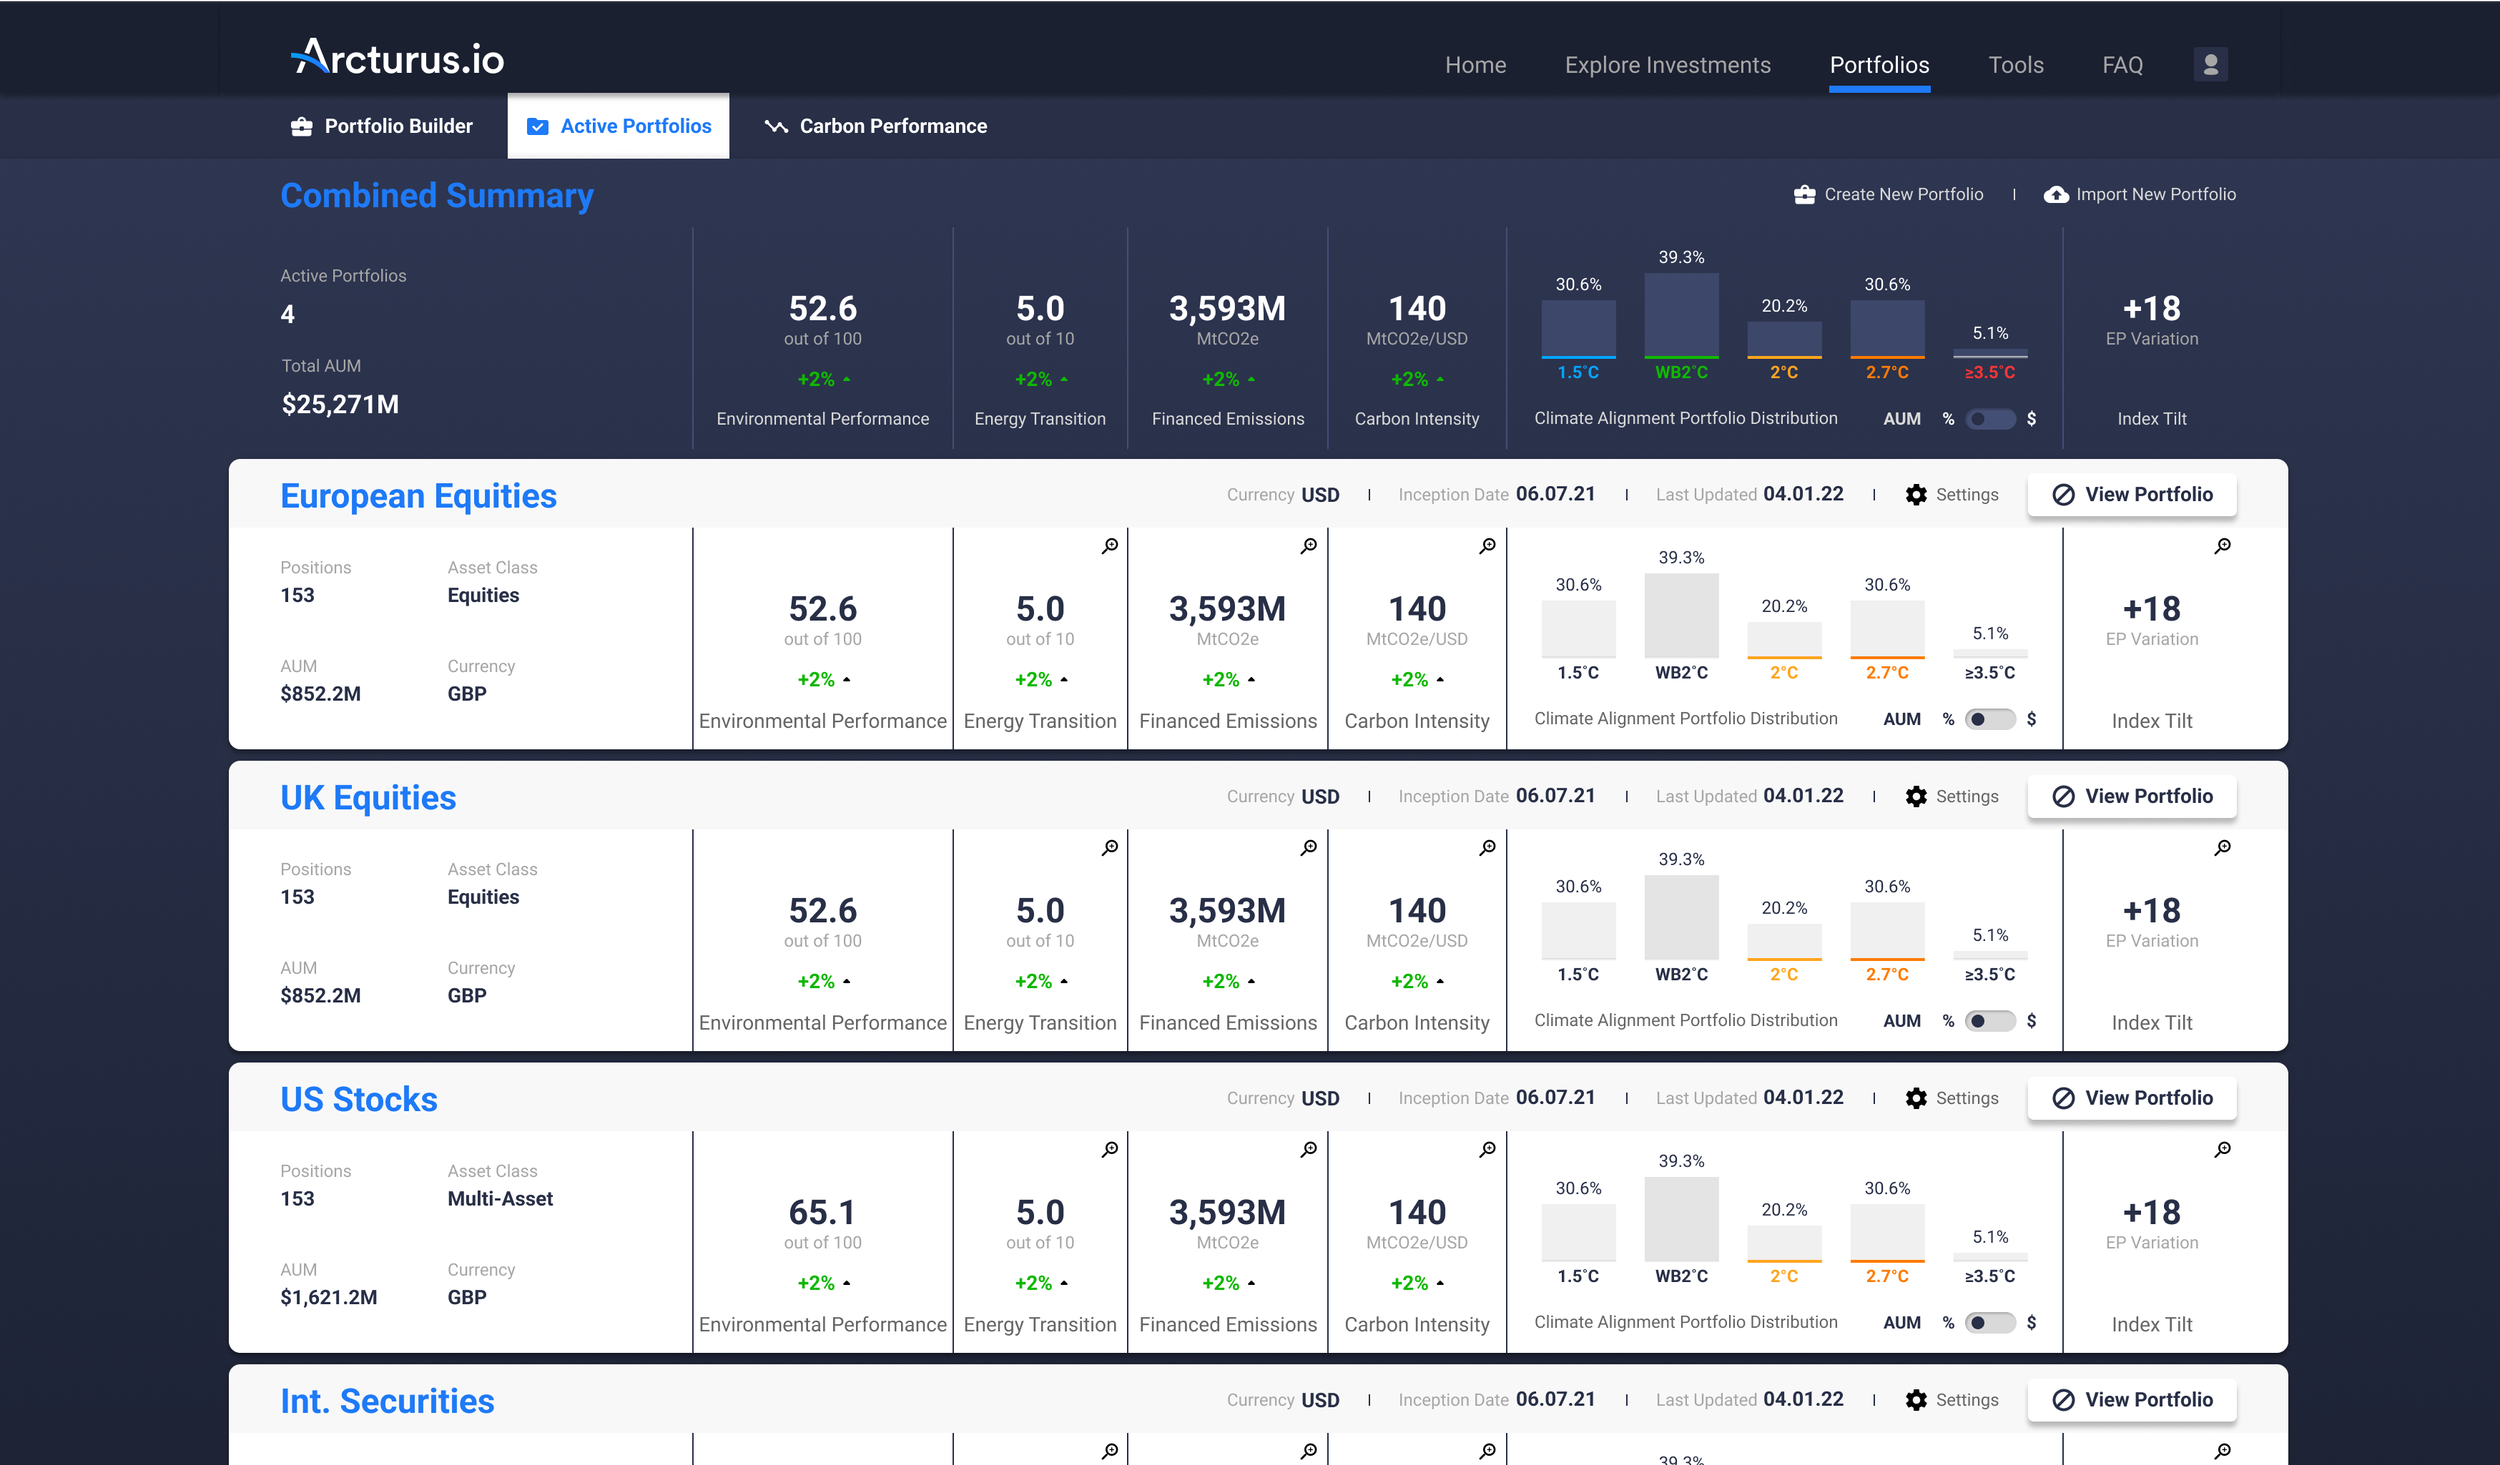This screenshot has height=1465, width=2500.
Task: Click the Settings gear in US Stocks header
Action: (x=1915, y=1098)
